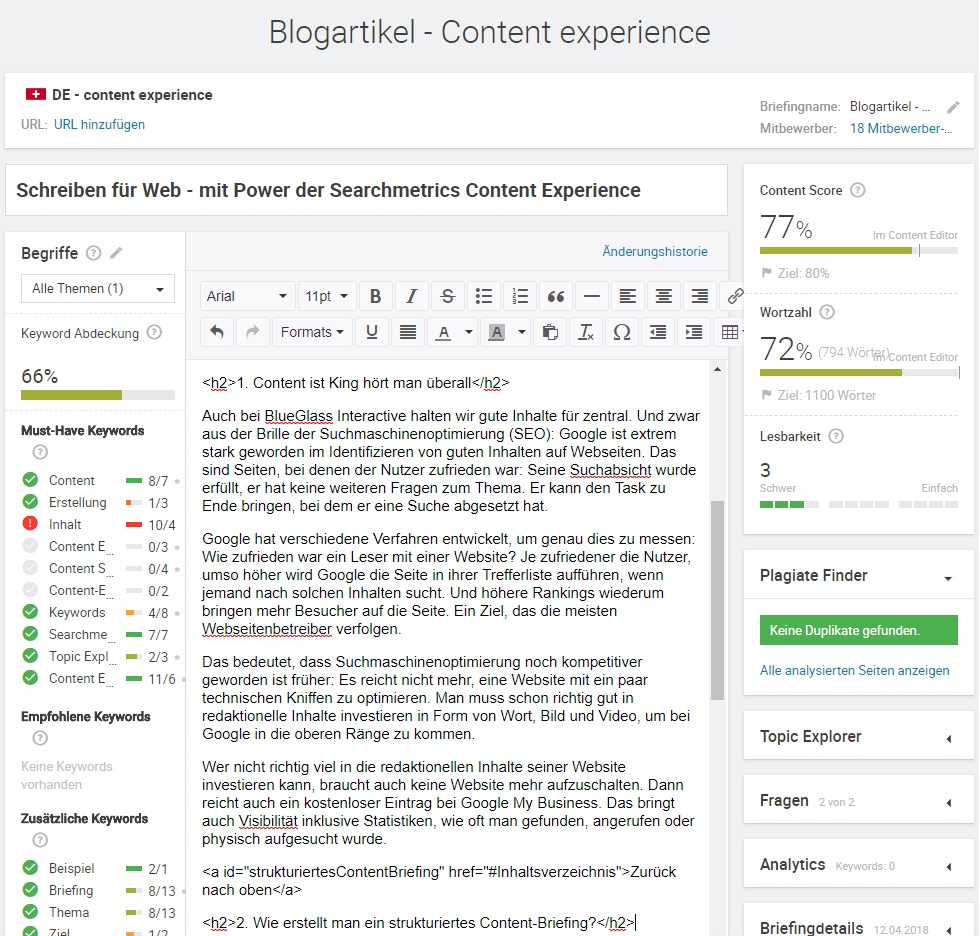This screenshot has height=936, width=980.
Task: Click the clear formatting icon
Action: [586, 332]
